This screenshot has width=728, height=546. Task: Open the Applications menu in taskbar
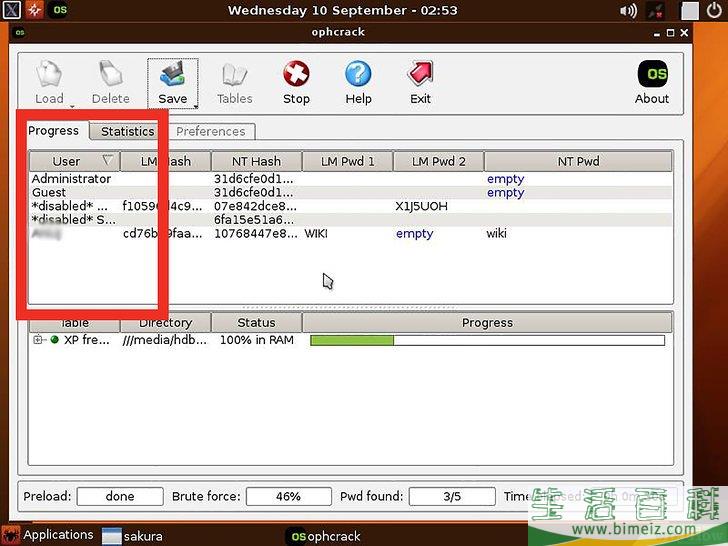click(47, 535)
